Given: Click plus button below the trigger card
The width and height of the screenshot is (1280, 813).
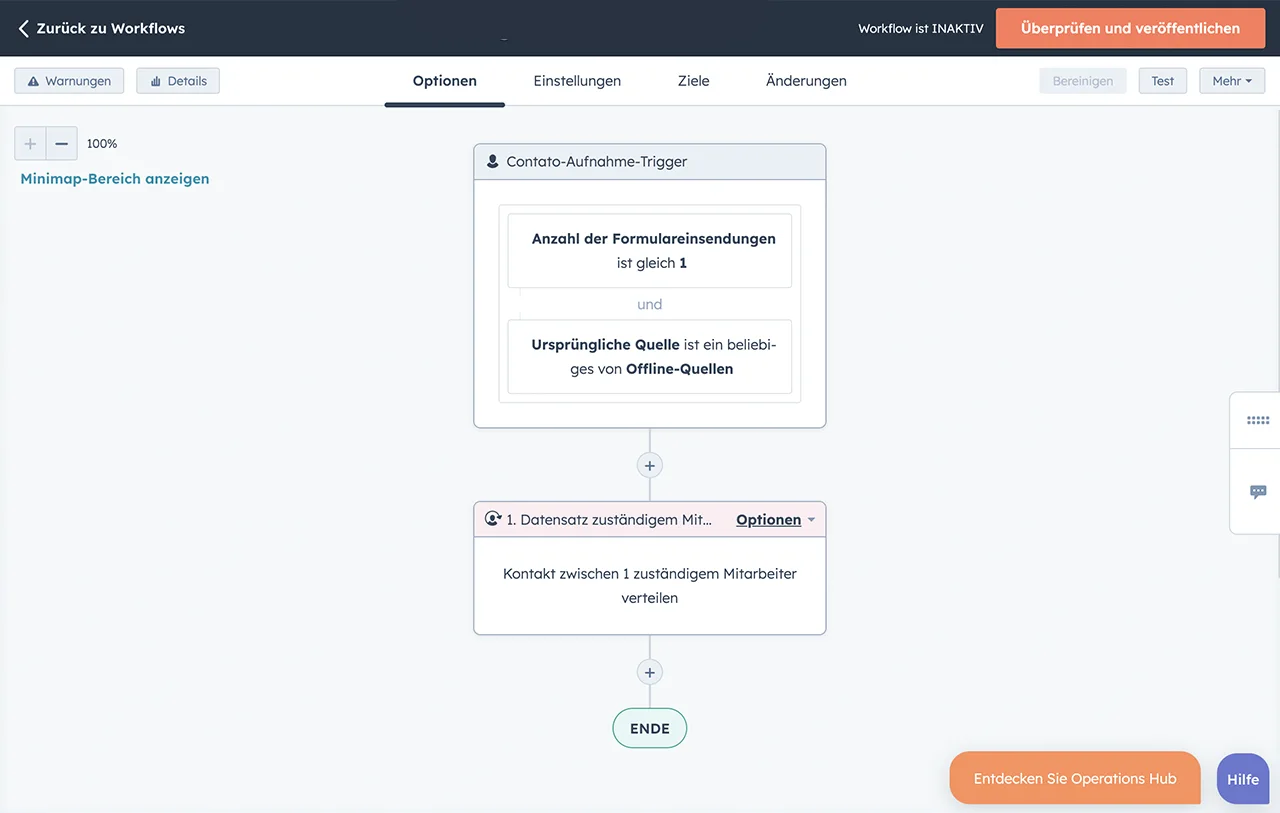Looking at the screenshot, I should (x=650, y=465).
